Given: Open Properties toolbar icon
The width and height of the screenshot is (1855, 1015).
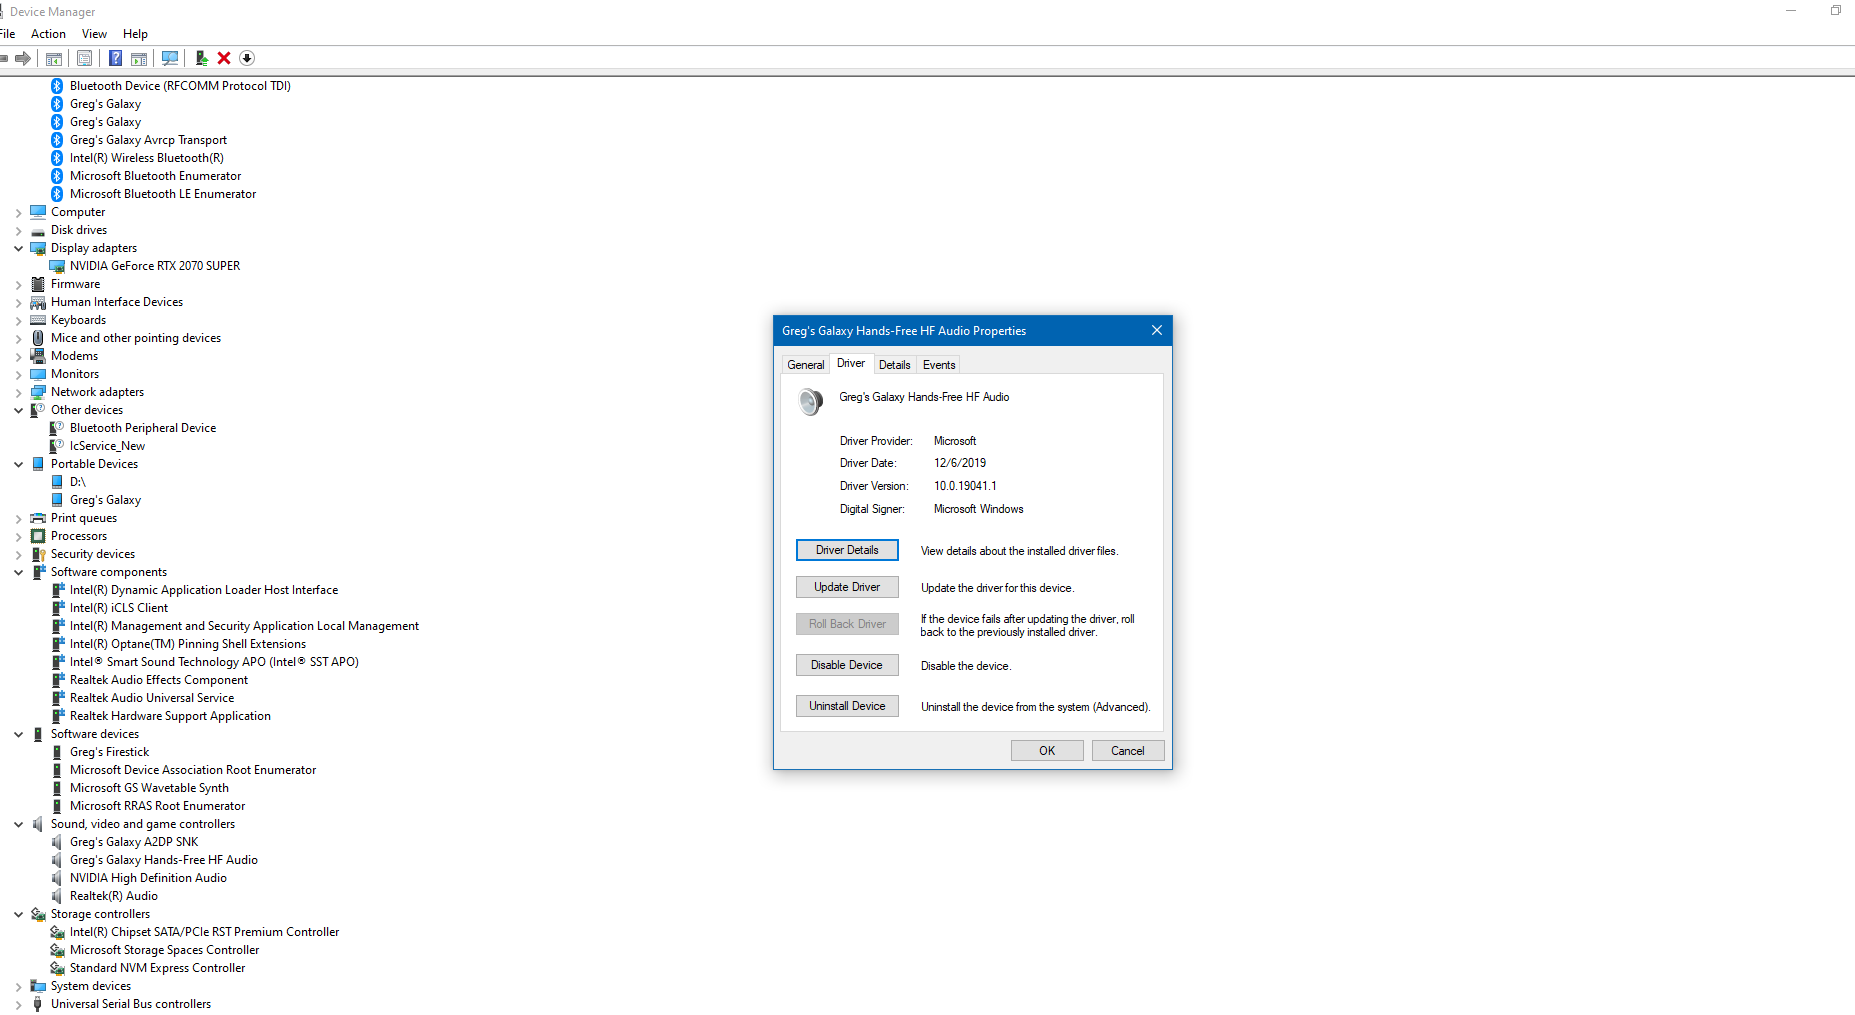Looking at the screenshot, I should pos(85,58).
